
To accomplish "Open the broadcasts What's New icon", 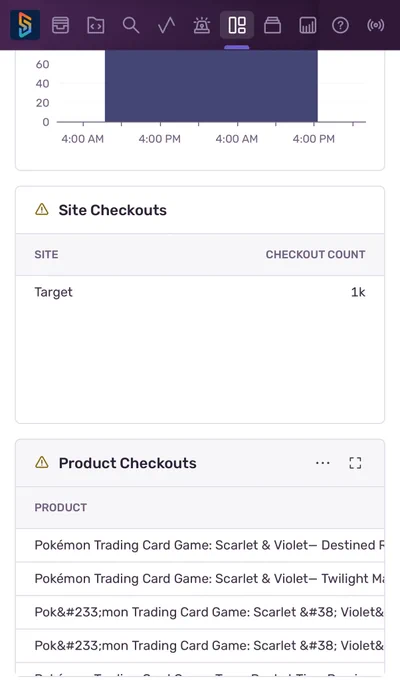I will click(375, 25).
